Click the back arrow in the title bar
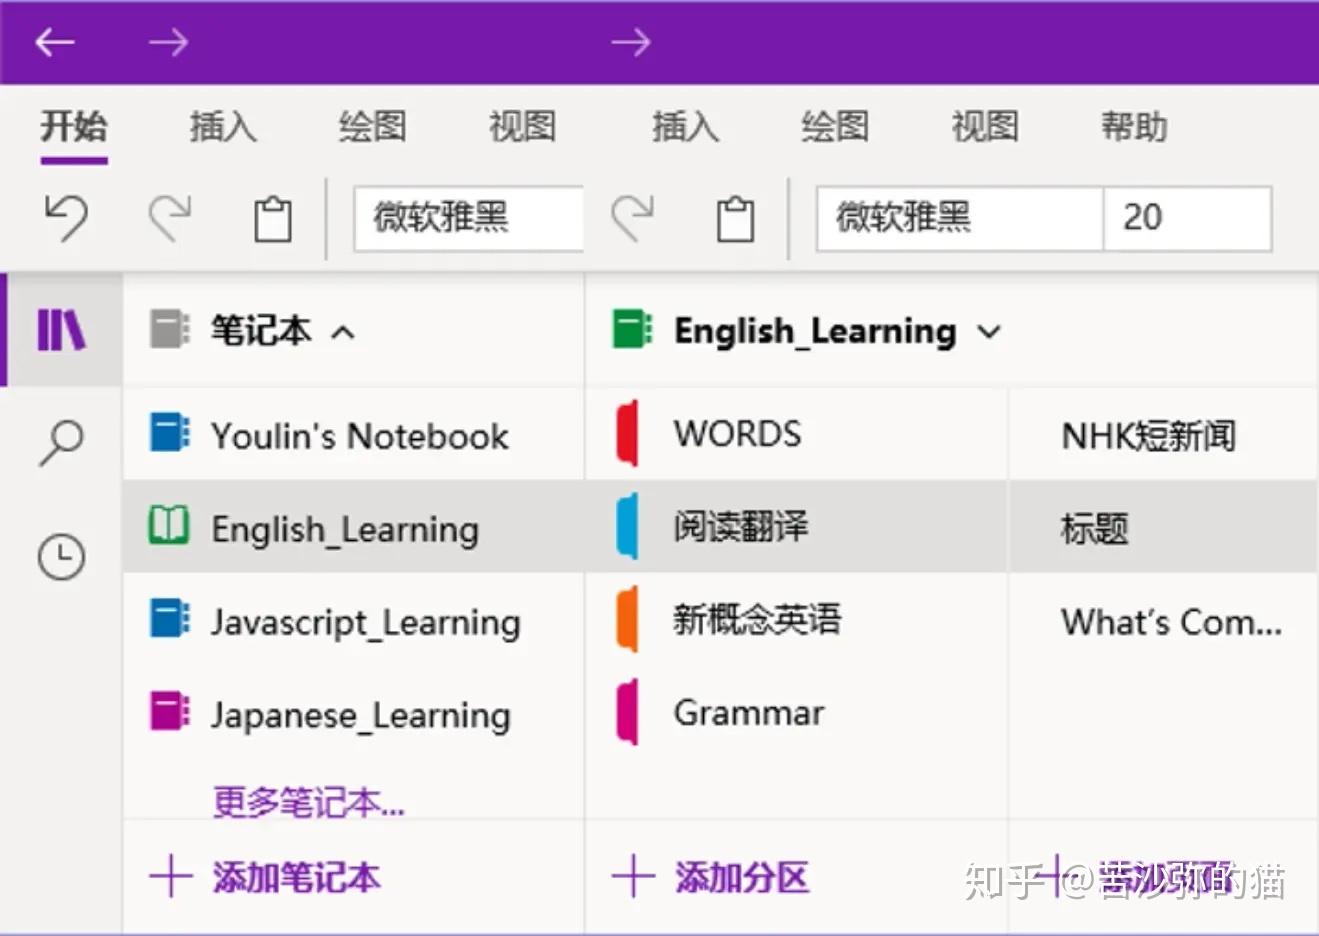This screenshot has height=936, width=1319. coord(55,42)
